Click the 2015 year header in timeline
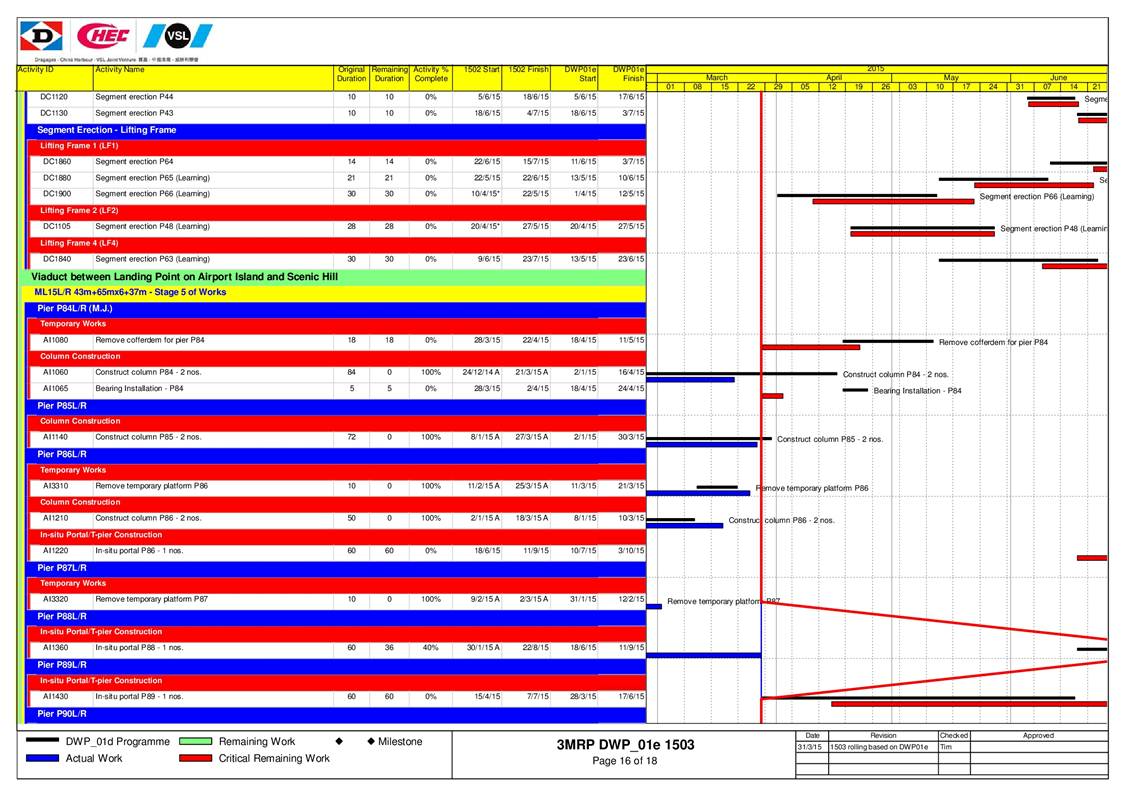1123x793 pixels. point(875,69)
